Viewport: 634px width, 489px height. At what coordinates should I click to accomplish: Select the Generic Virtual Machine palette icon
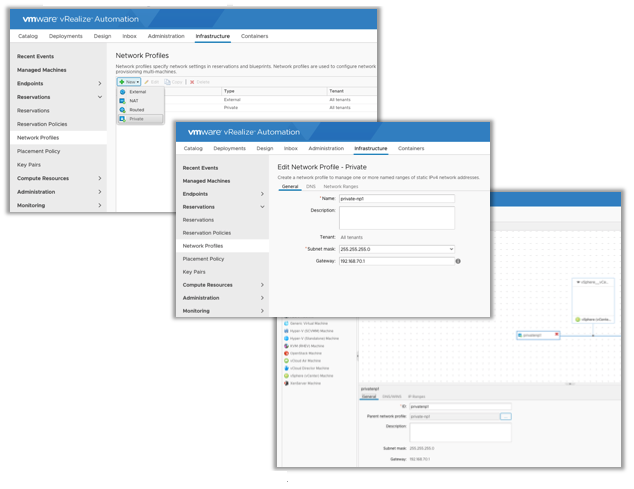[x=286, y=324]
